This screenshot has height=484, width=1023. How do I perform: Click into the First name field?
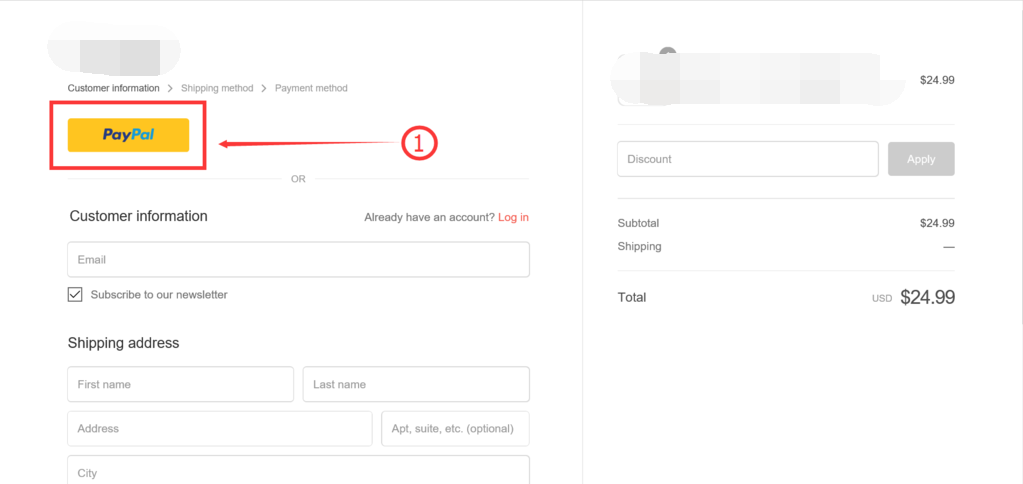point(180,384)
